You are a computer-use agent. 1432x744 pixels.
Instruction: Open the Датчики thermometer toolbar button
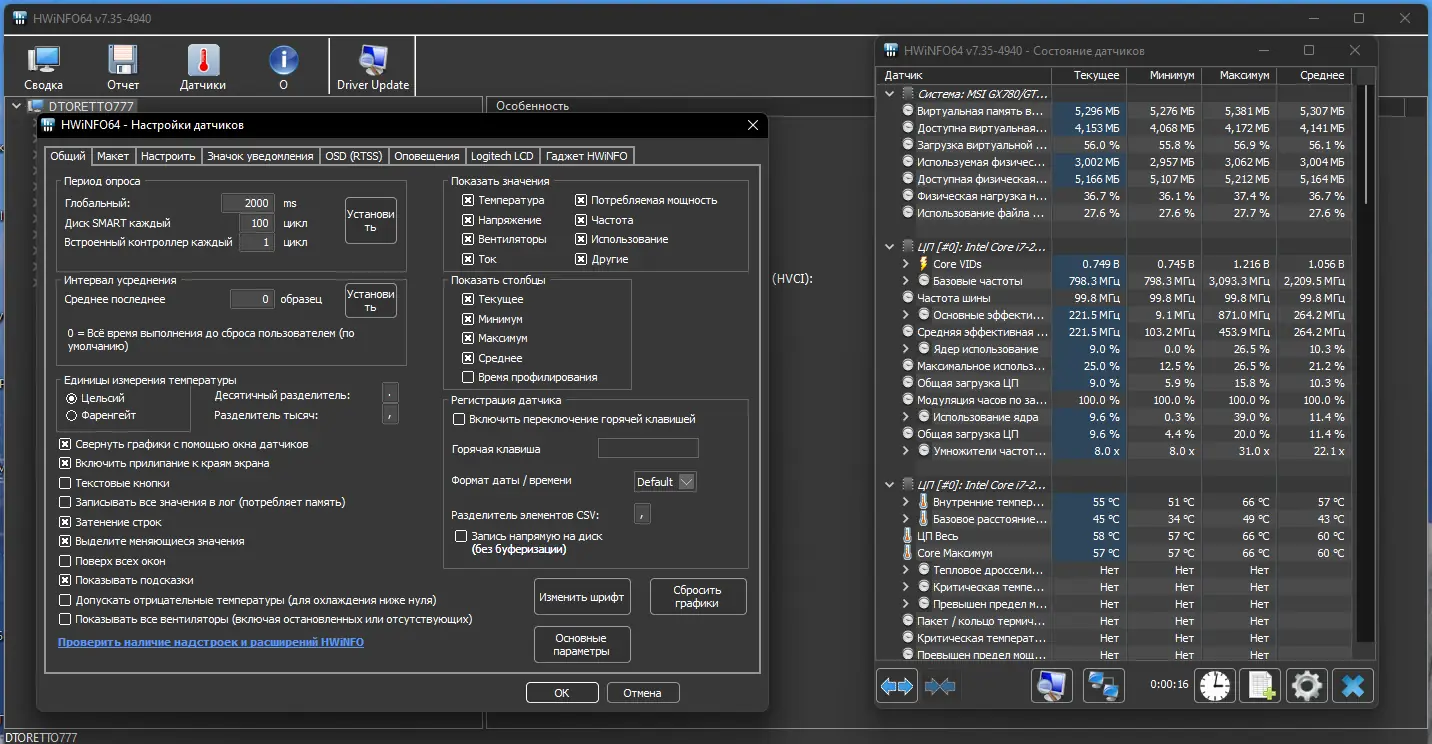pyautogui.click(x=203, y=67)
